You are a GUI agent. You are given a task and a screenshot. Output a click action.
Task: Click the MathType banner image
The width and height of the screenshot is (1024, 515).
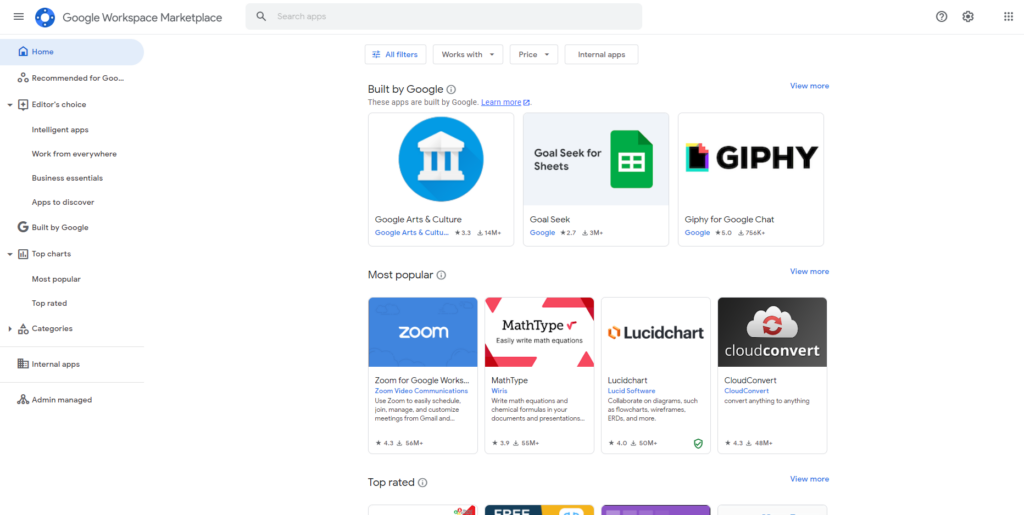(539, 332)
